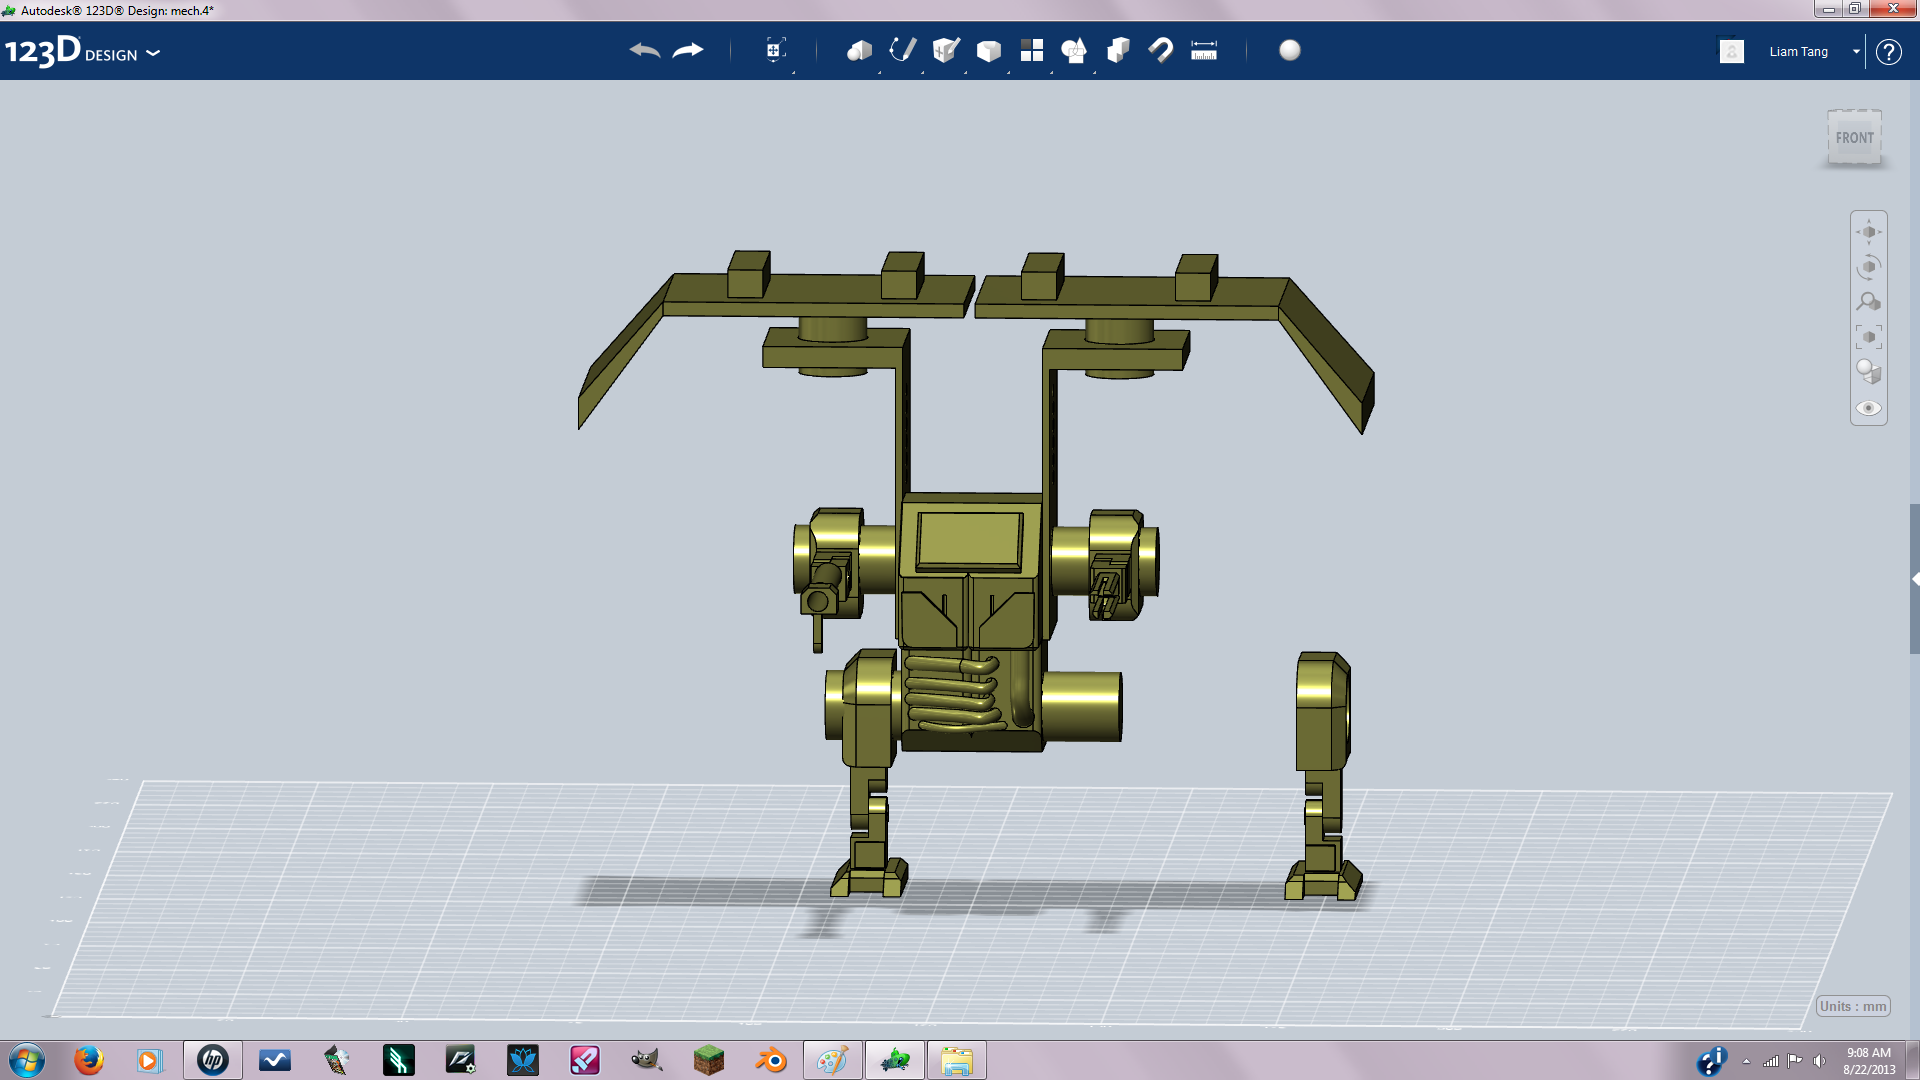The image size is (1920, 1080).
Task: Open the HP app in taskbar
Action: pos(212,1060)
